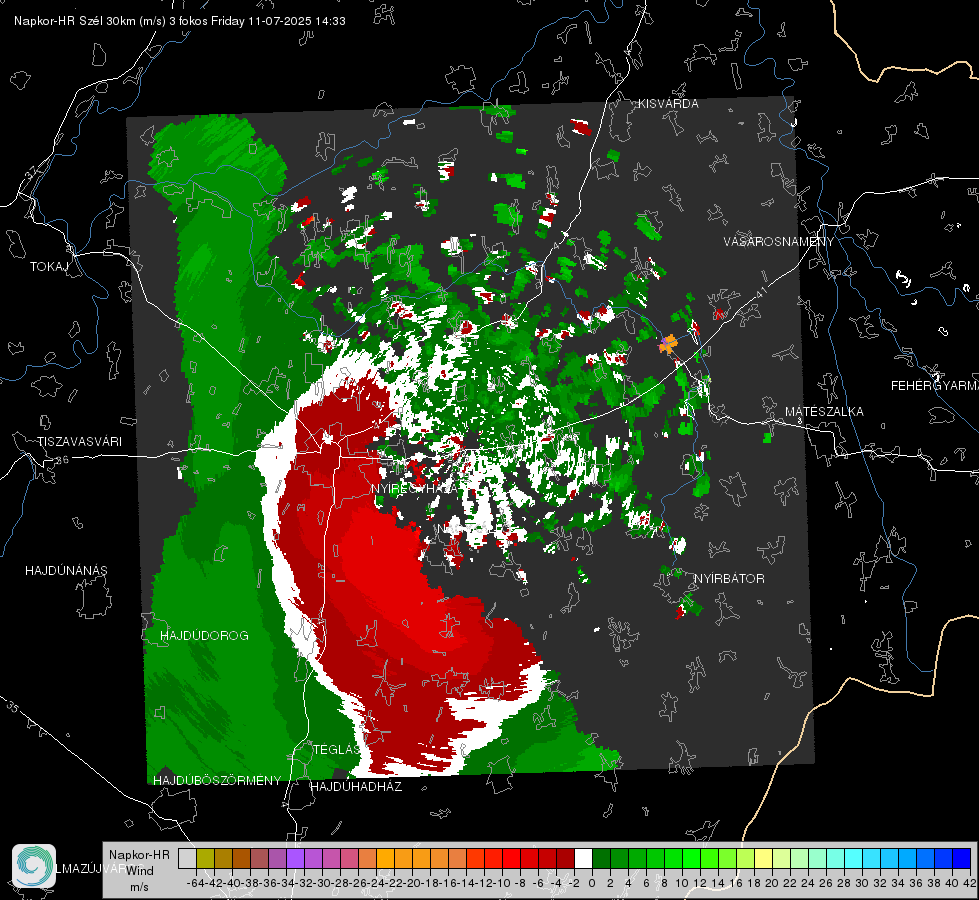Viewport: 979px width, 900px height.
Task: Click the NYÍREGYHÁZA city label
Action: click(x=415, y=488)
